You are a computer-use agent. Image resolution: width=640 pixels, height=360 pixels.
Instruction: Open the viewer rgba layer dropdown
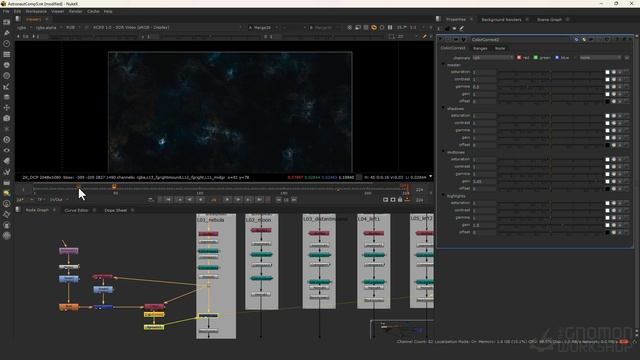(23, 27)
